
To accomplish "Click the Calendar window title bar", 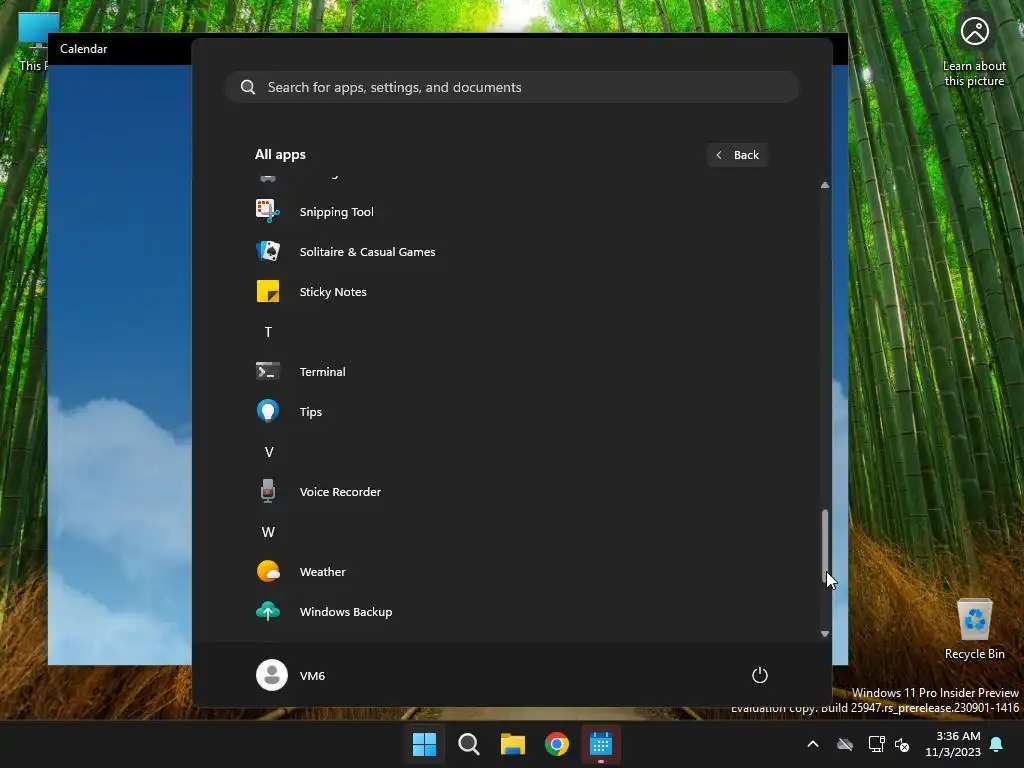I will tap(120, 49).
